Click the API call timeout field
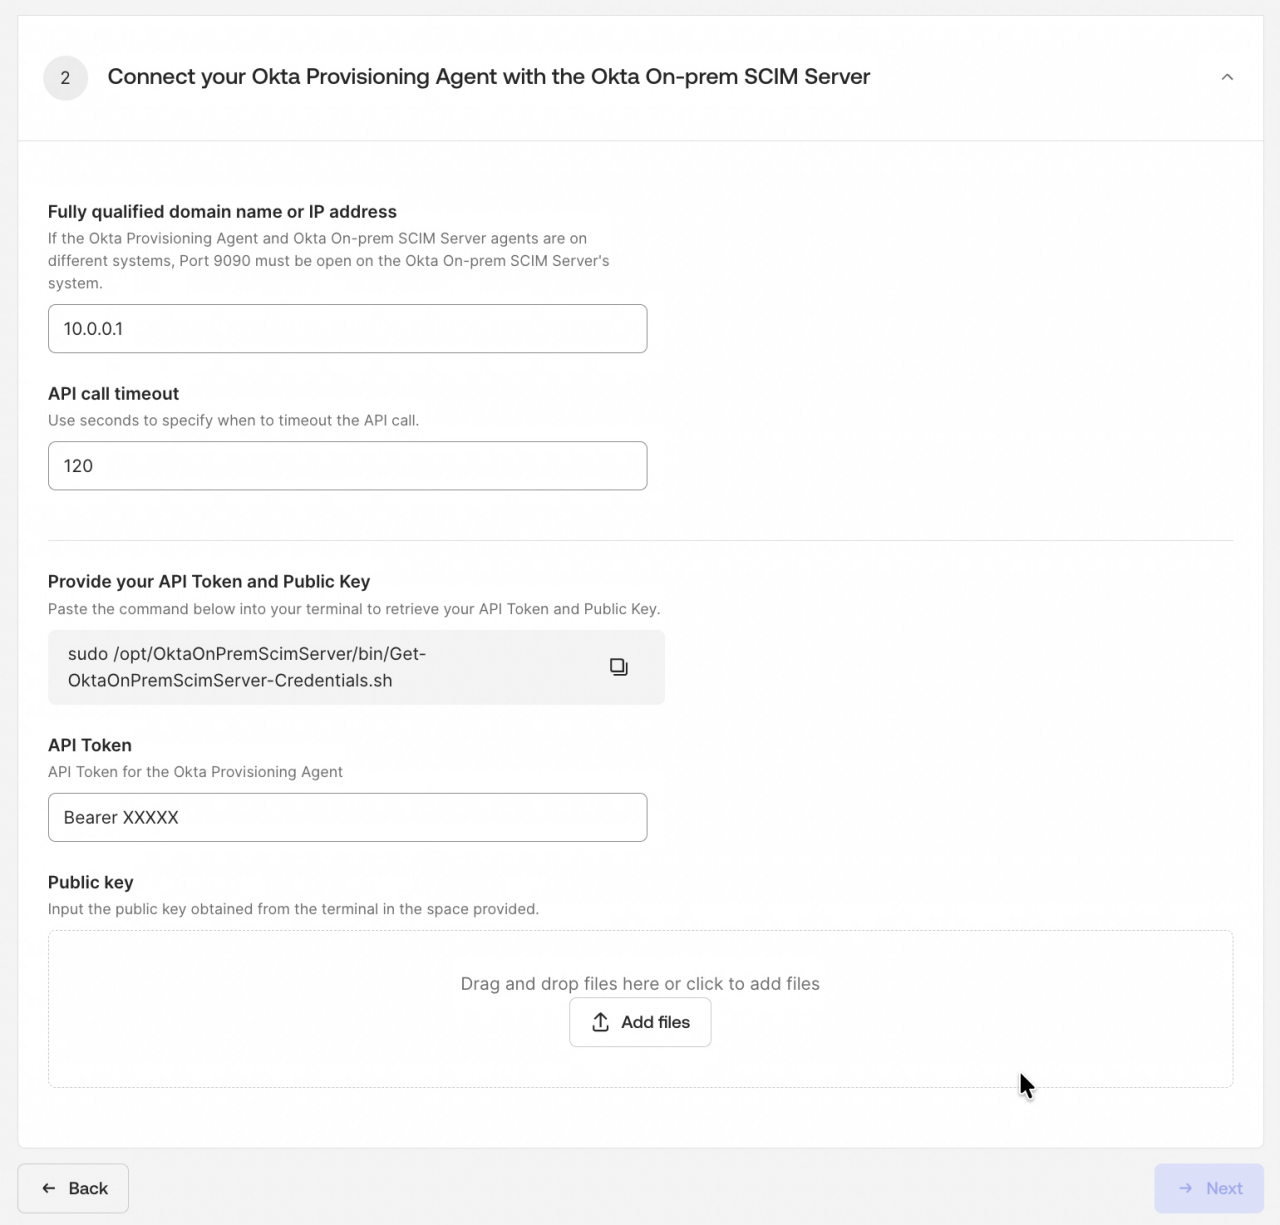 (x=347, y=465)
